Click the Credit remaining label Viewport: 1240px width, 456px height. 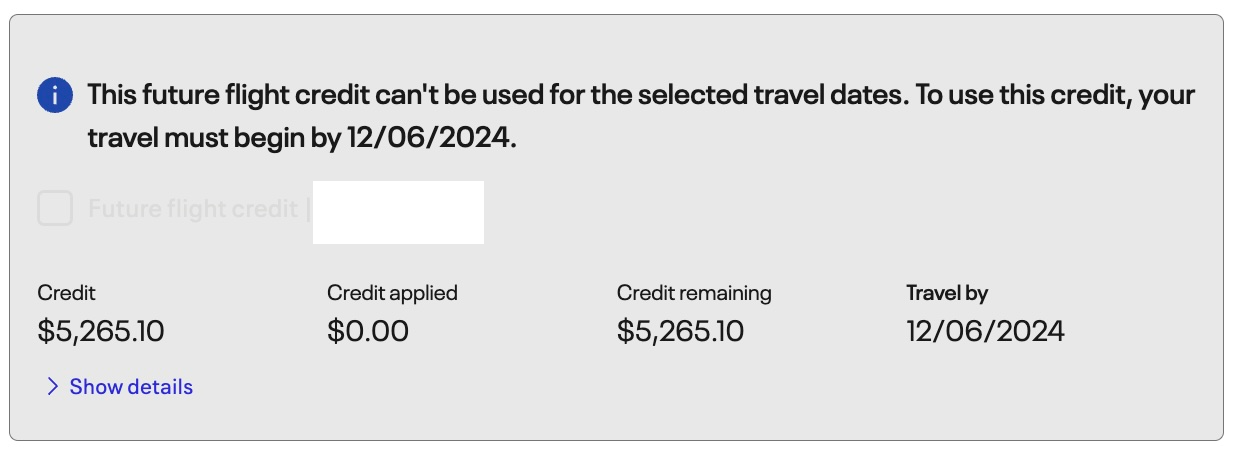(693, 293)
